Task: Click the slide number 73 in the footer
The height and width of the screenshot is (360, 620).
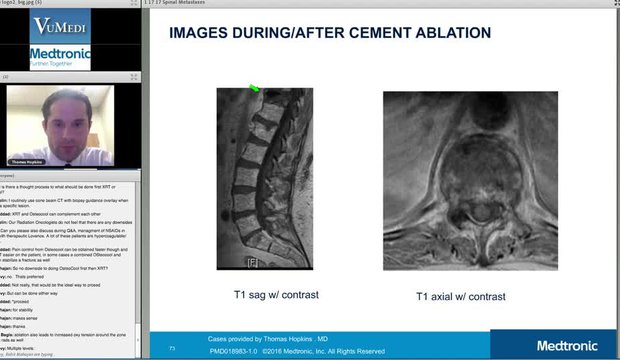Action: (172, 349)
